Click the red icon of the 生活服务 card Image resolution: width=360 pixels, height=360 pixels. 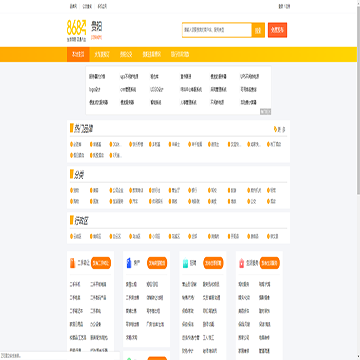point(241,263)
